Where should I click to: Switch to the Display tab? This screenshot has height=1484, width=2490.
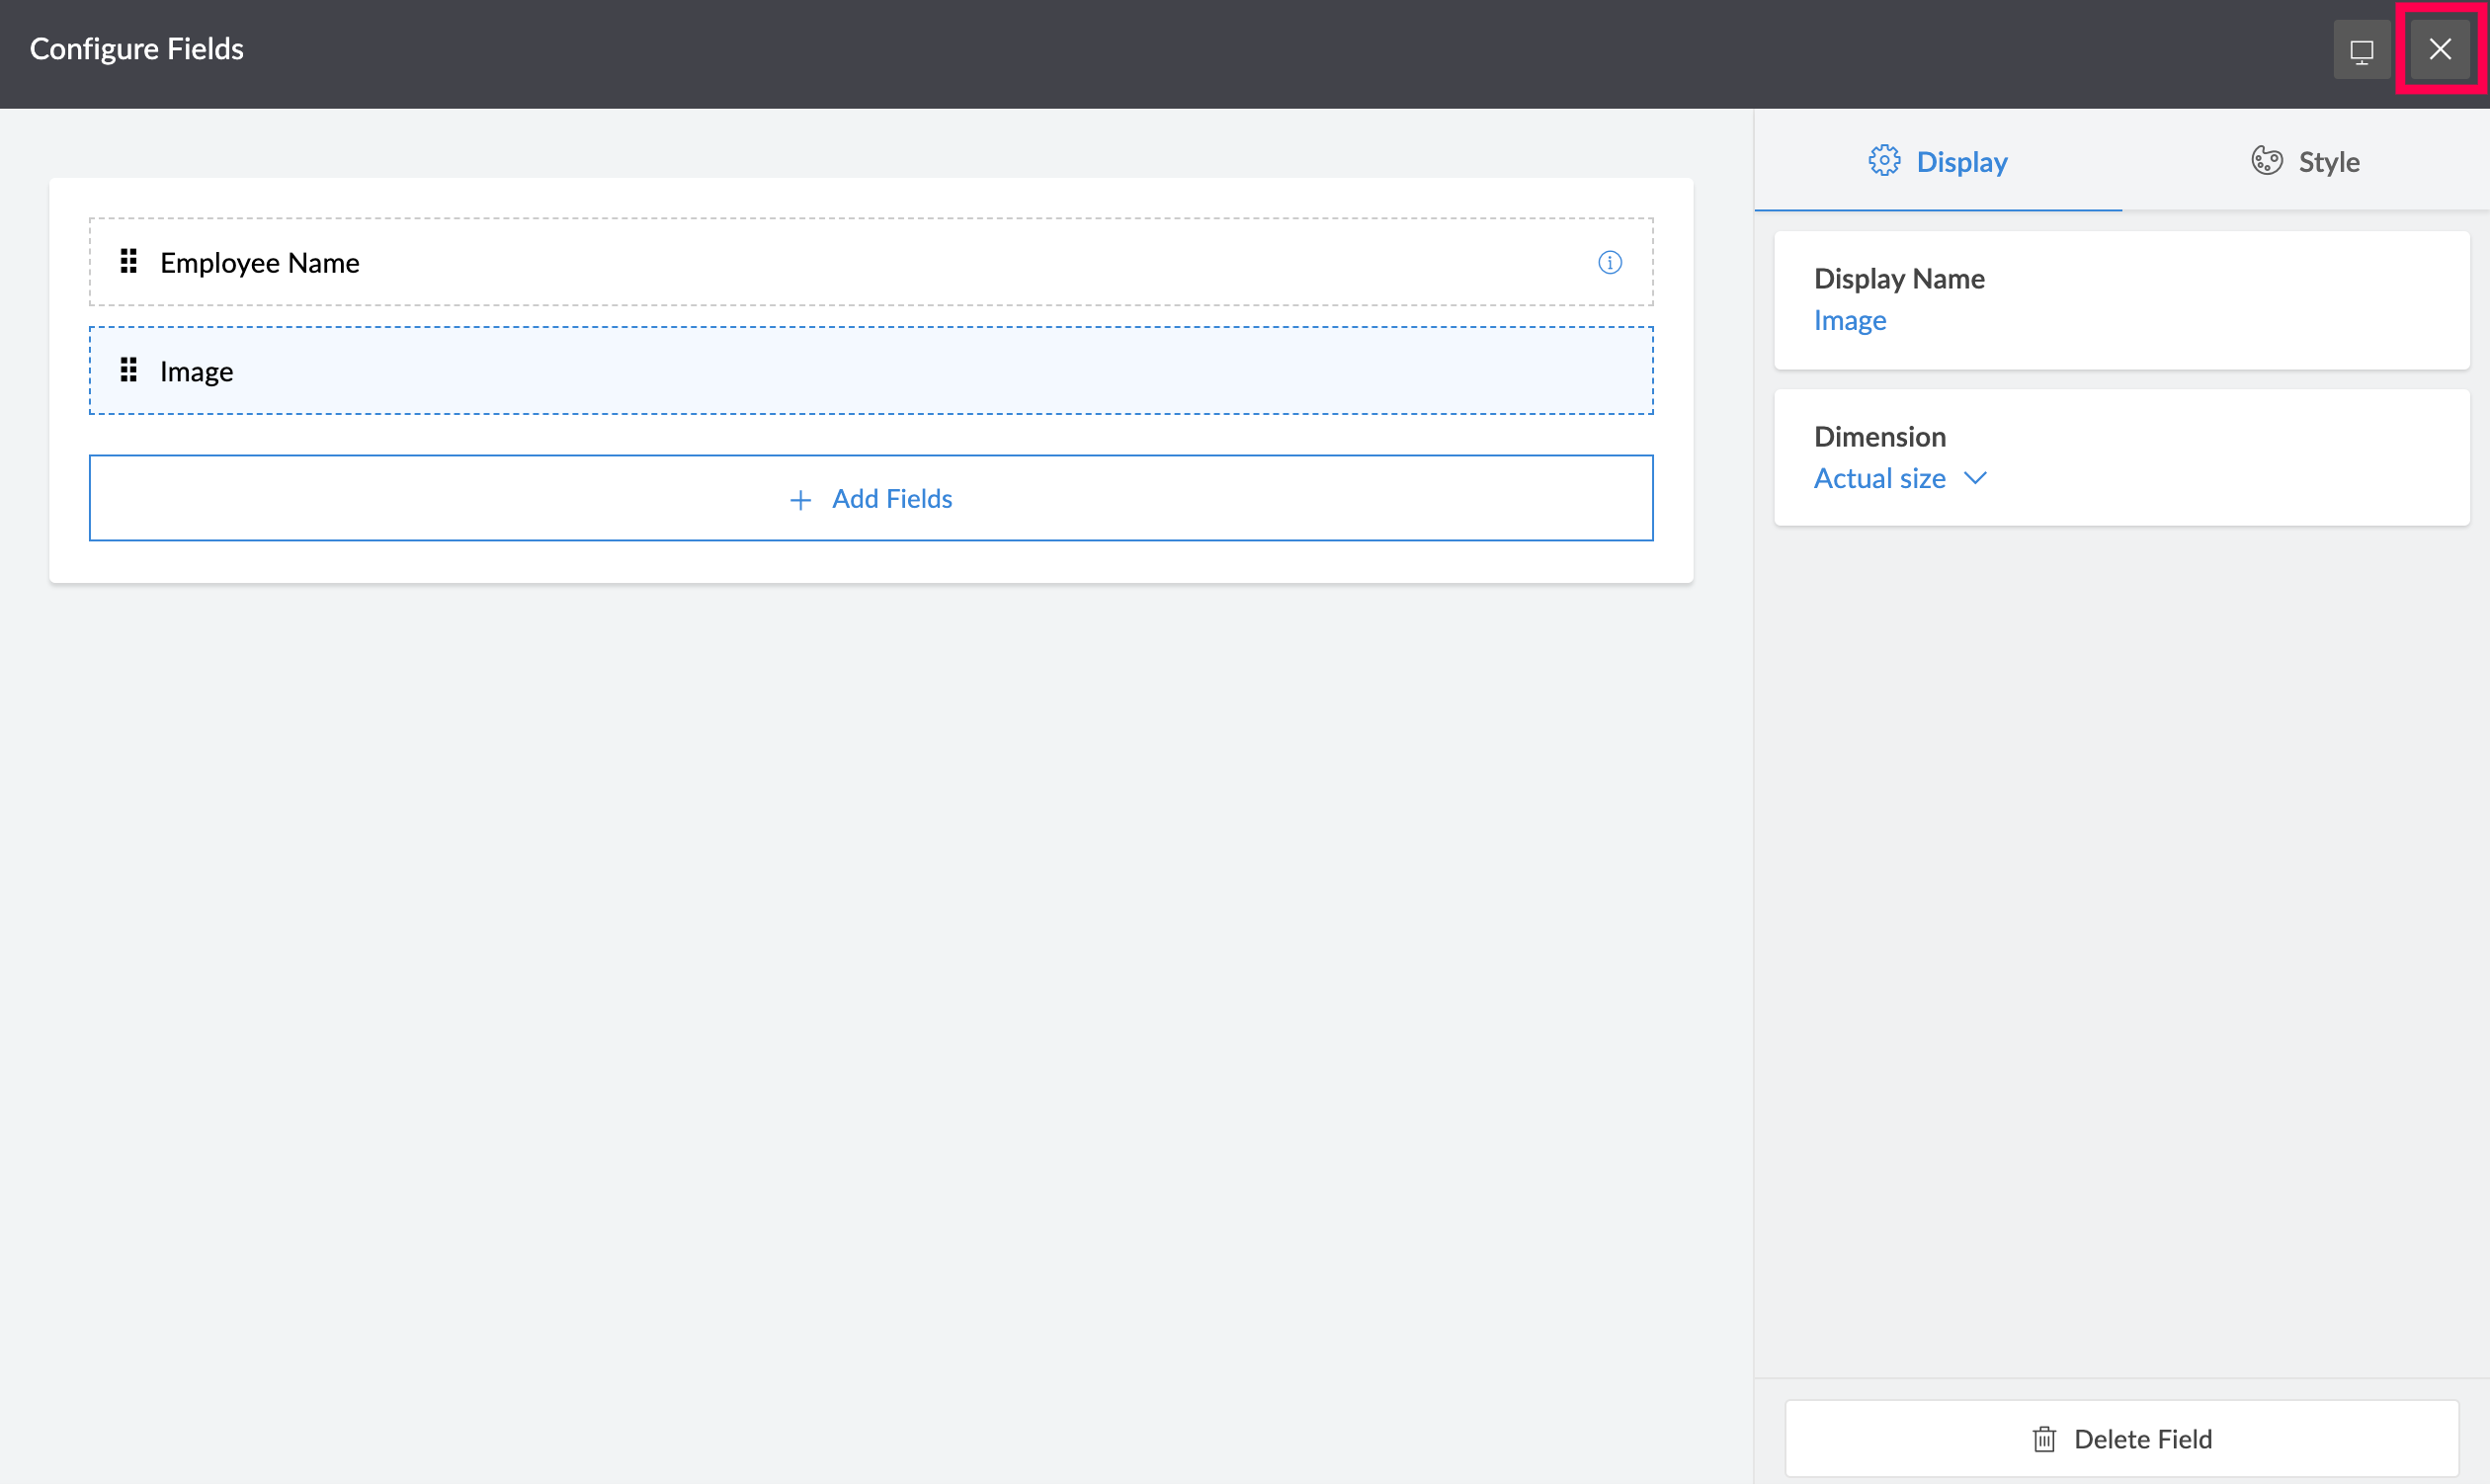click(x=1938, y=161)
